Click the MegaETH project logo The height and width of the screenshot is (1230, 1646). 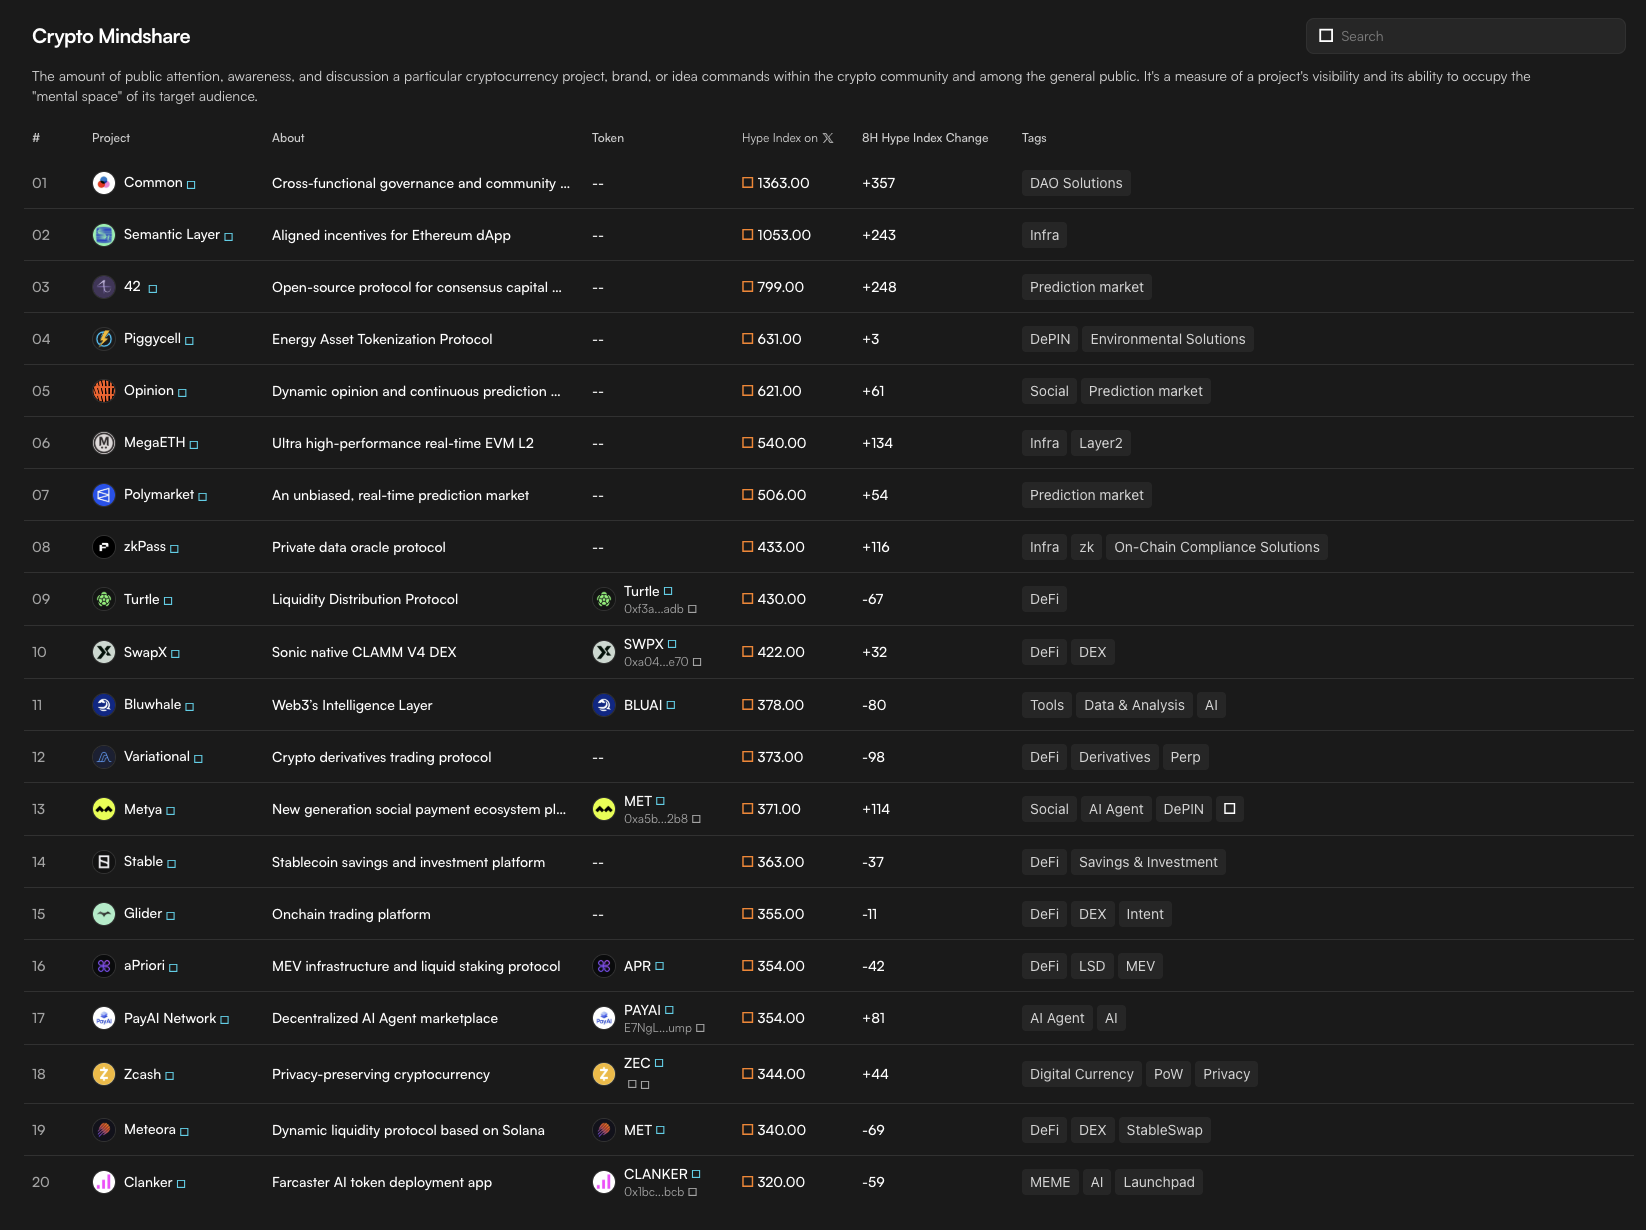pos(104,443)
